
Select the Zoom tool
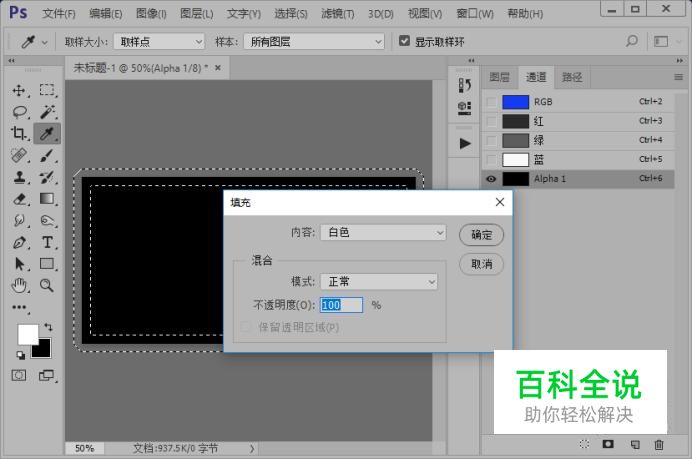[47, 286]
